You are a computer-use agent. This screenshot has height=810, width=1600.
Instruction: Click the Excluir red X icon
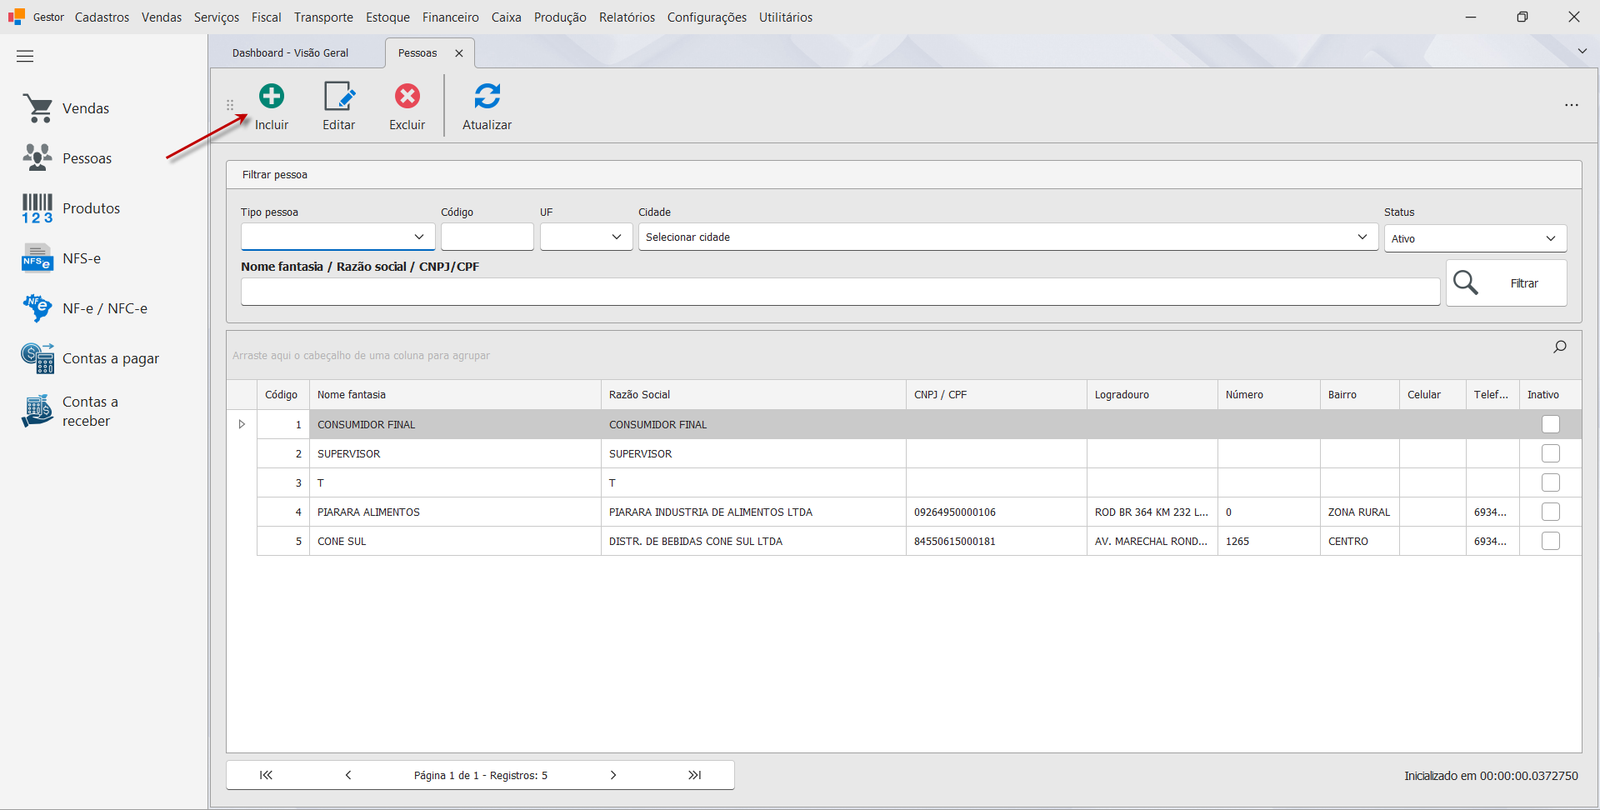(407, 96)
